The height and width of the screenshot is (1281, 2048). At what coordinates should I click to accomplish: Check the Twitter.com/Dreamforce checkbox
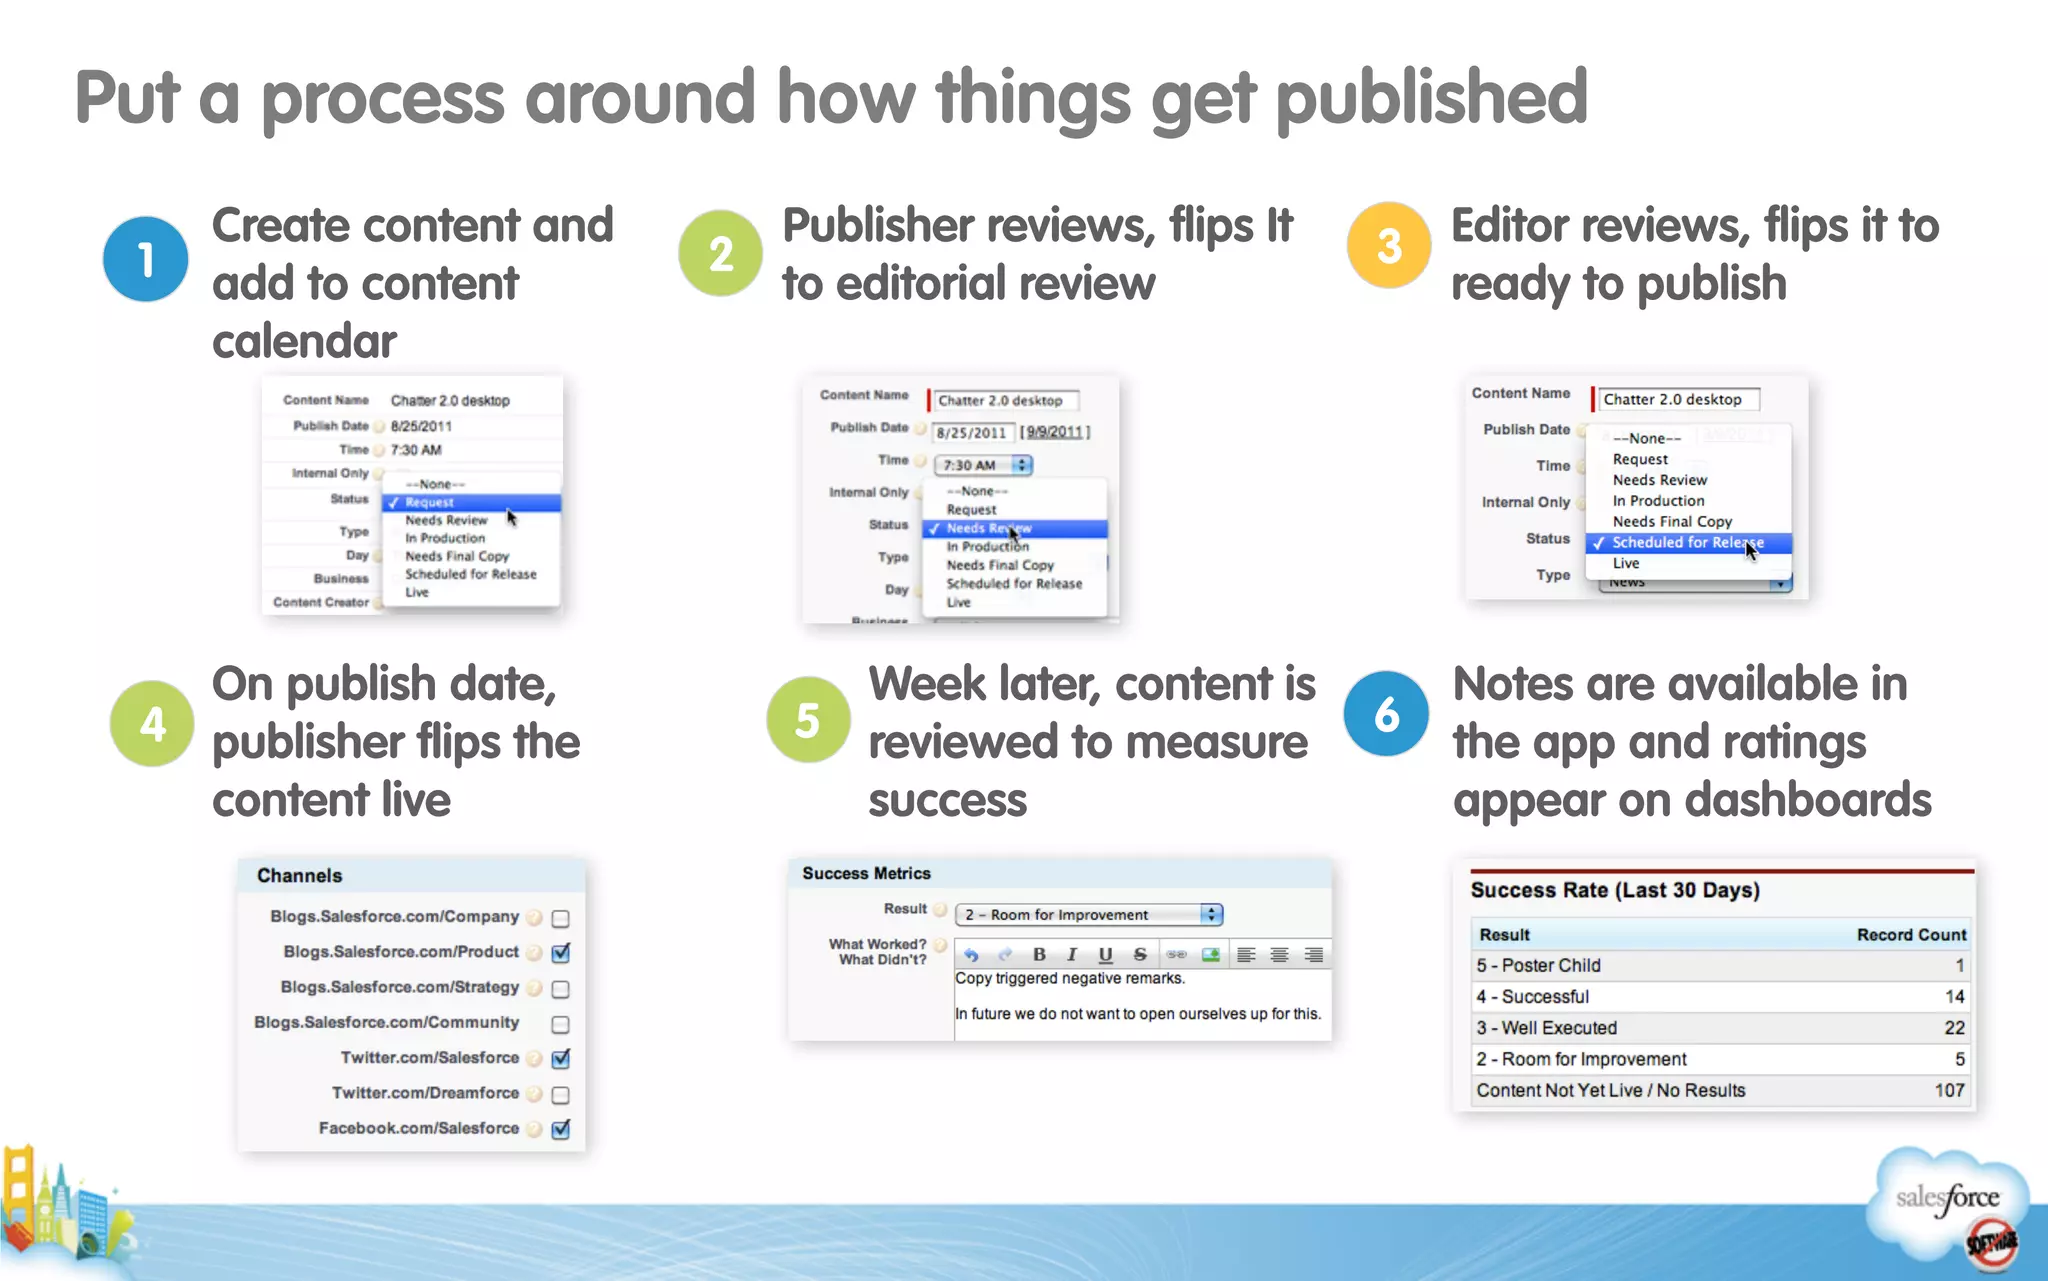(561, 1095)
